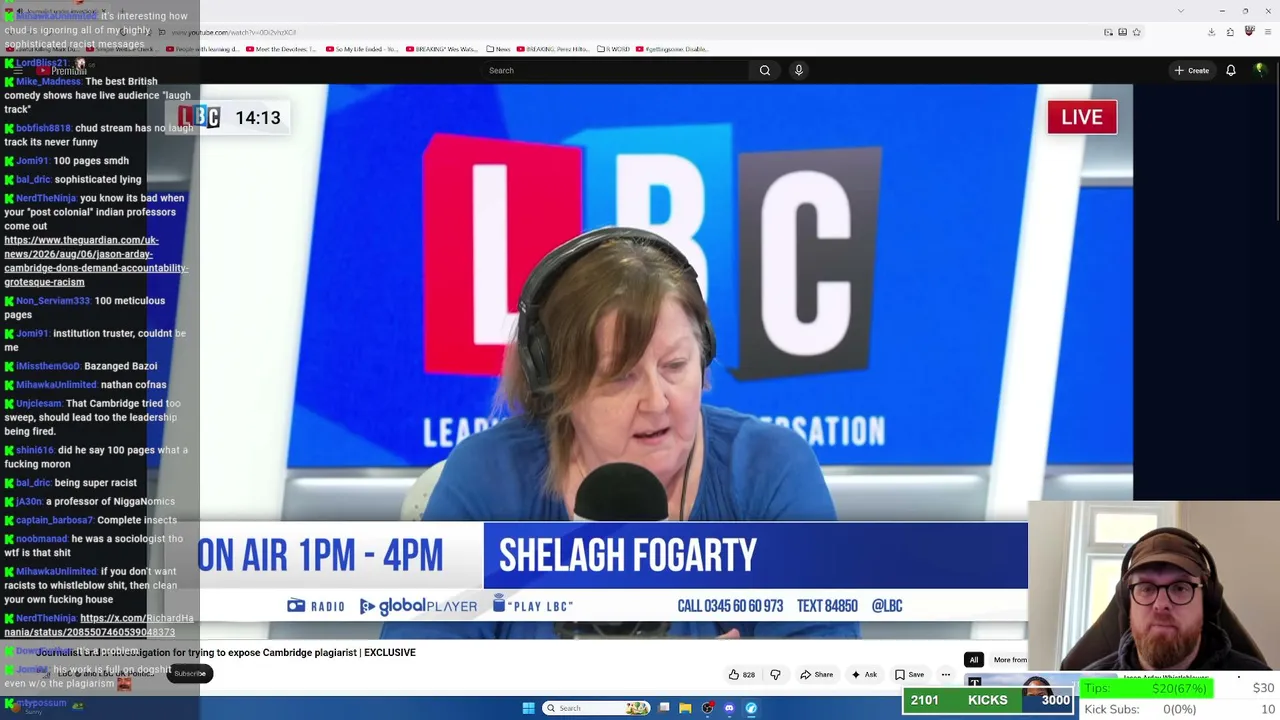Open the YouTube account avatar menu

1260,70
